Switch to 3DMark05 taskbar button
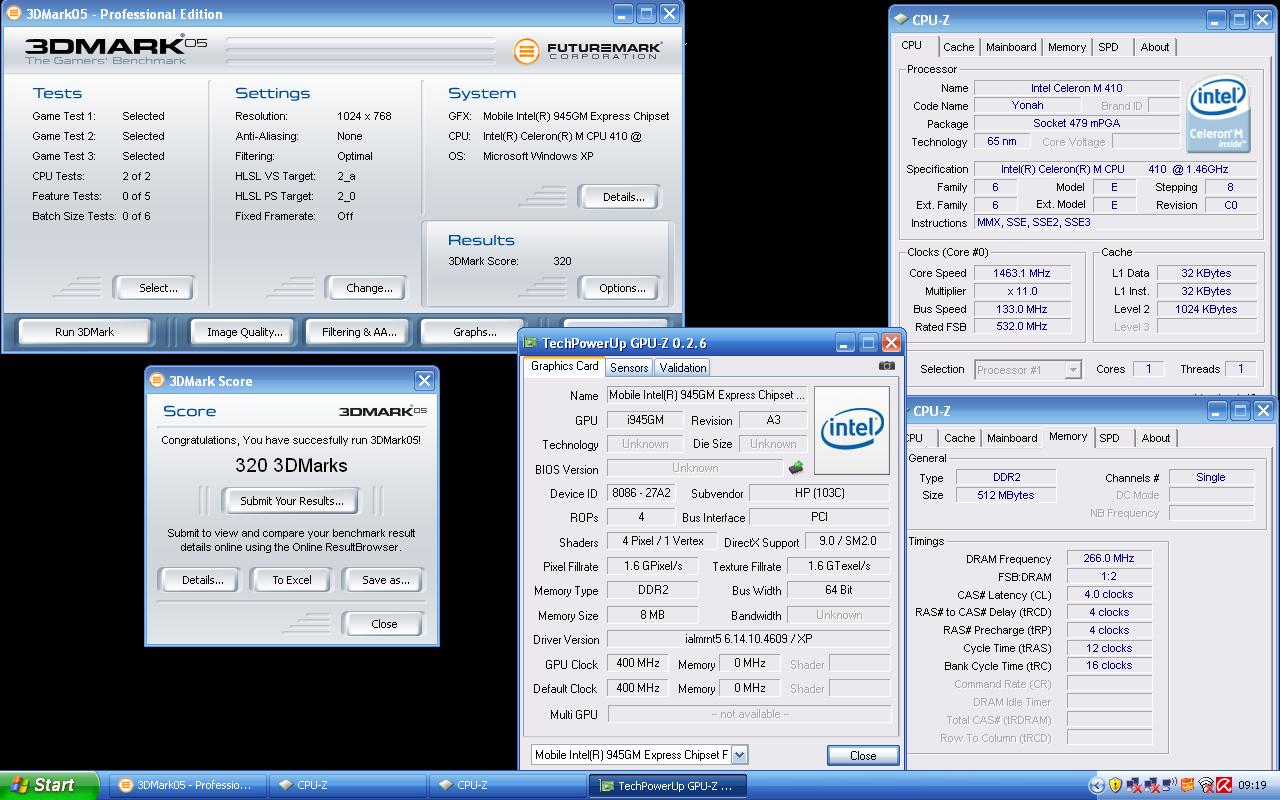Viewport: 1280px width, 800px height. tap(187, 785)
